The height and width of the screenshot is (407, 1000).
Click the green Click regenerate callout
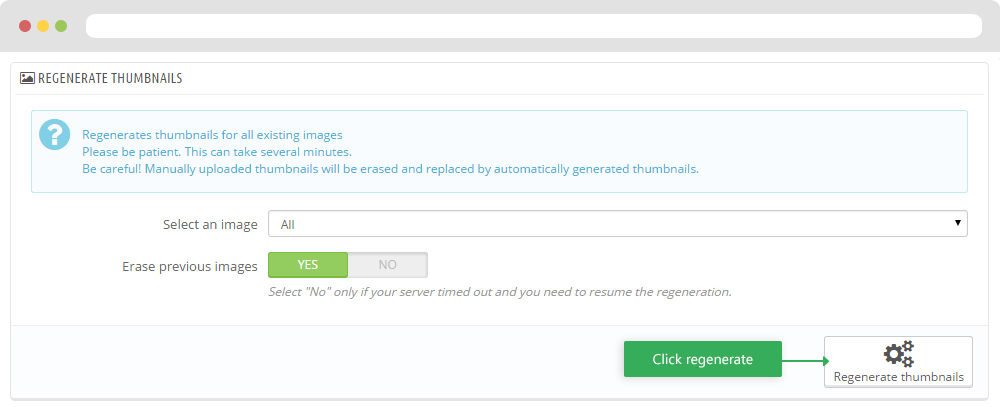702,359
